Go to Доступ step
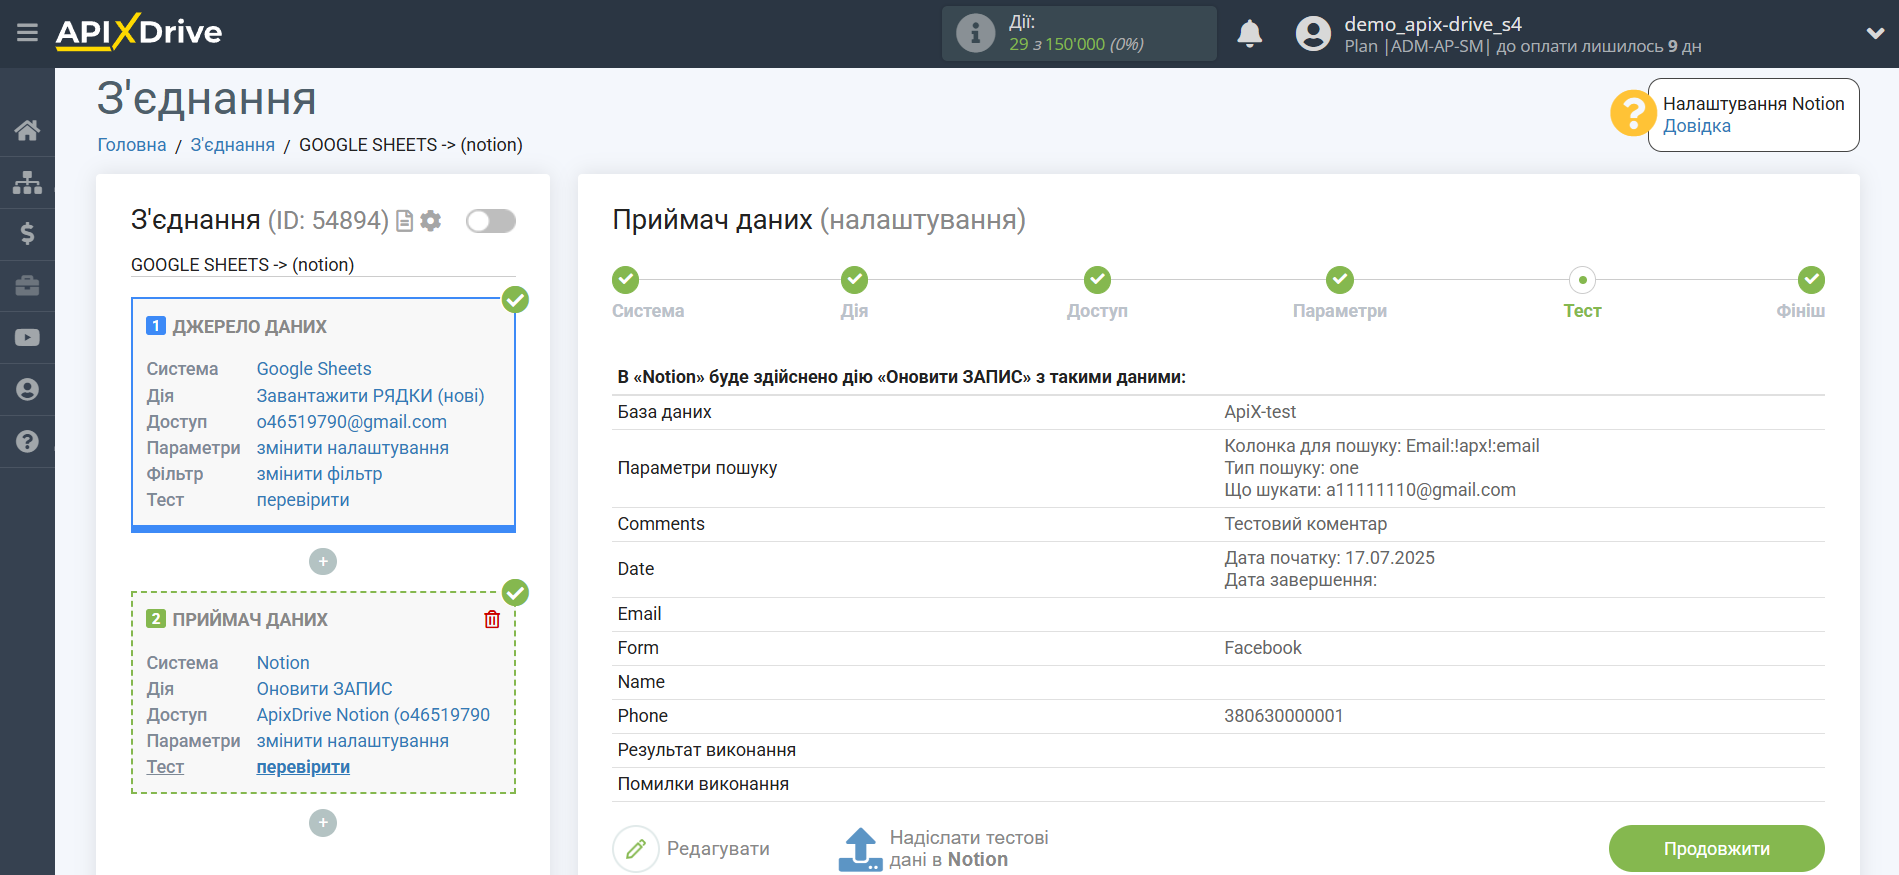 click(x=1097, y=280)
